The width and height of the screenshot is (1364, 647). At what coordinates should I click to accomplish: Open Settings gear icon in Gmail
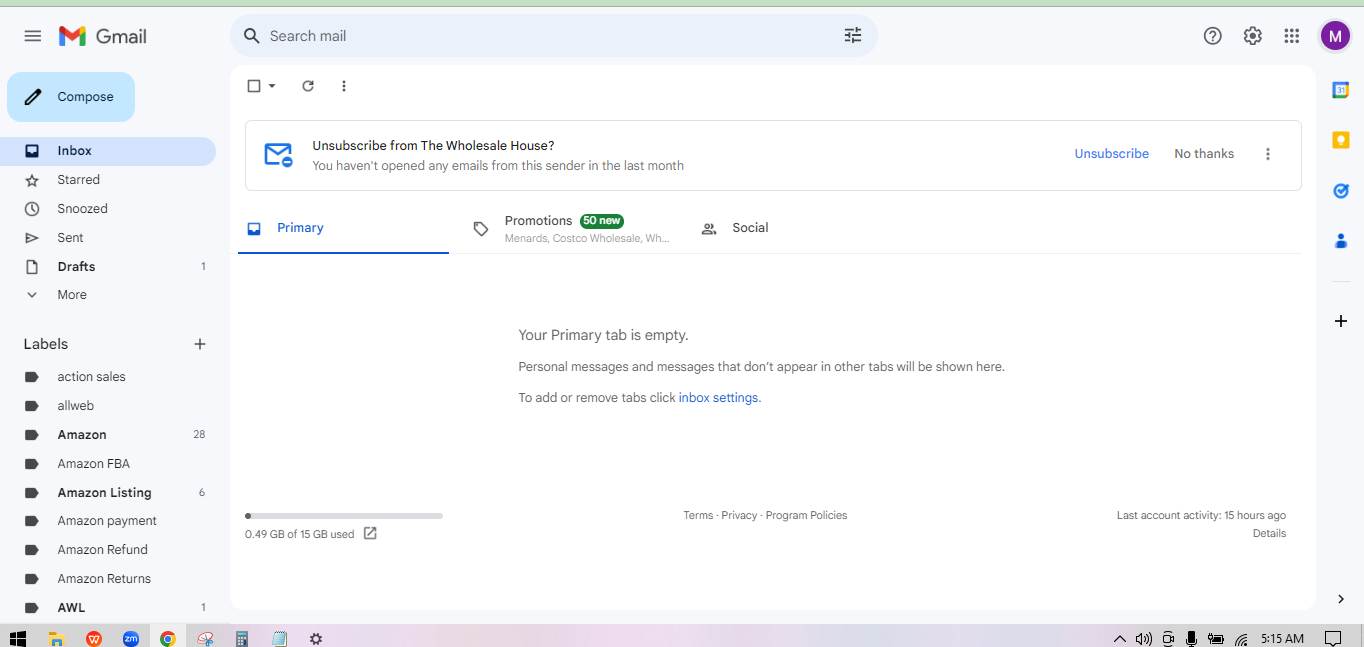click(x=1253, y=36)
